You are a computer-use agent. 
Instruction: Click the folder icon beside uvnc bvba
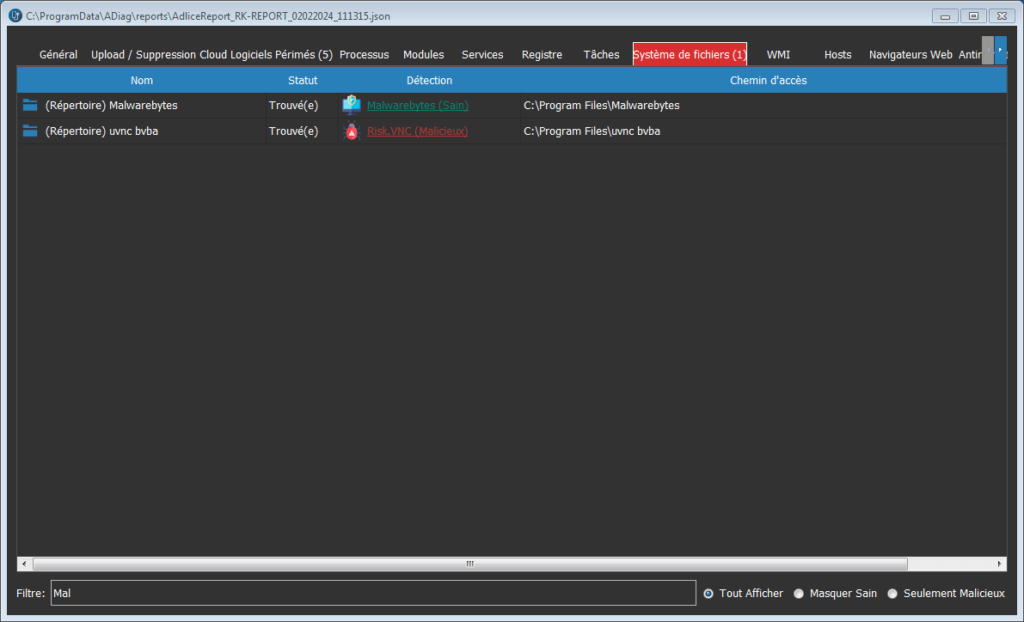pyautogui.click(x=30, y=131)
